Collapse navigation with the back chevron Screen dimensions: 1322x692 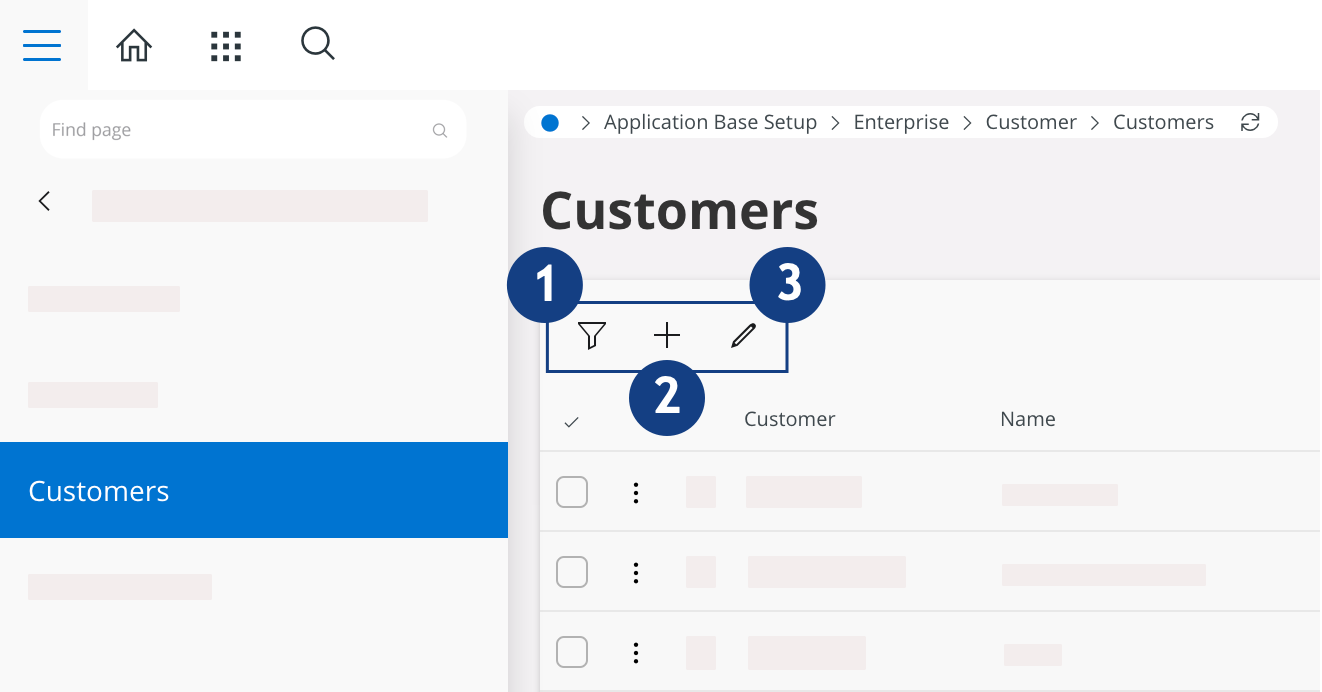(x=44, y=201)
